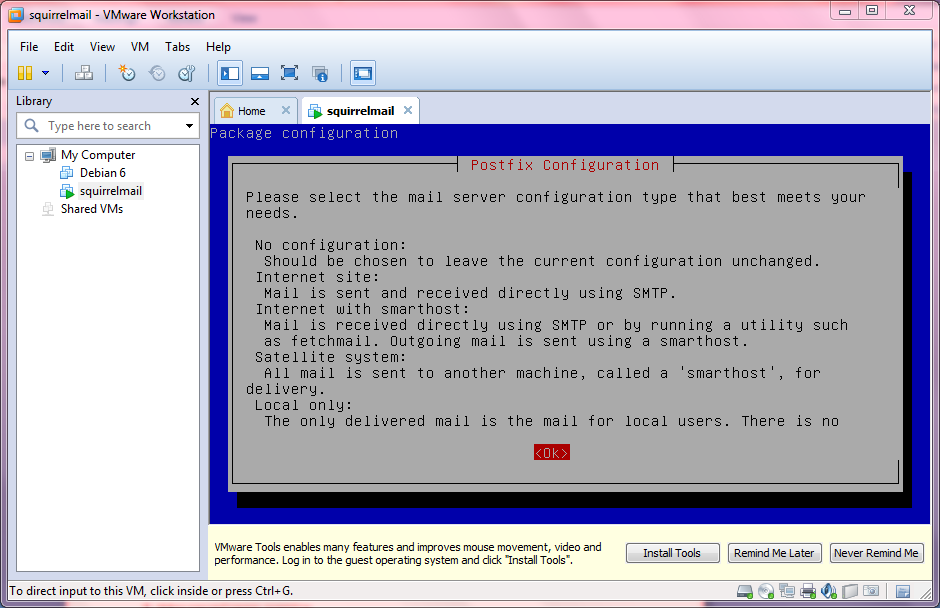Click the magnifier search icon
This screenshot has width=940, height=608.
point(31,125)
